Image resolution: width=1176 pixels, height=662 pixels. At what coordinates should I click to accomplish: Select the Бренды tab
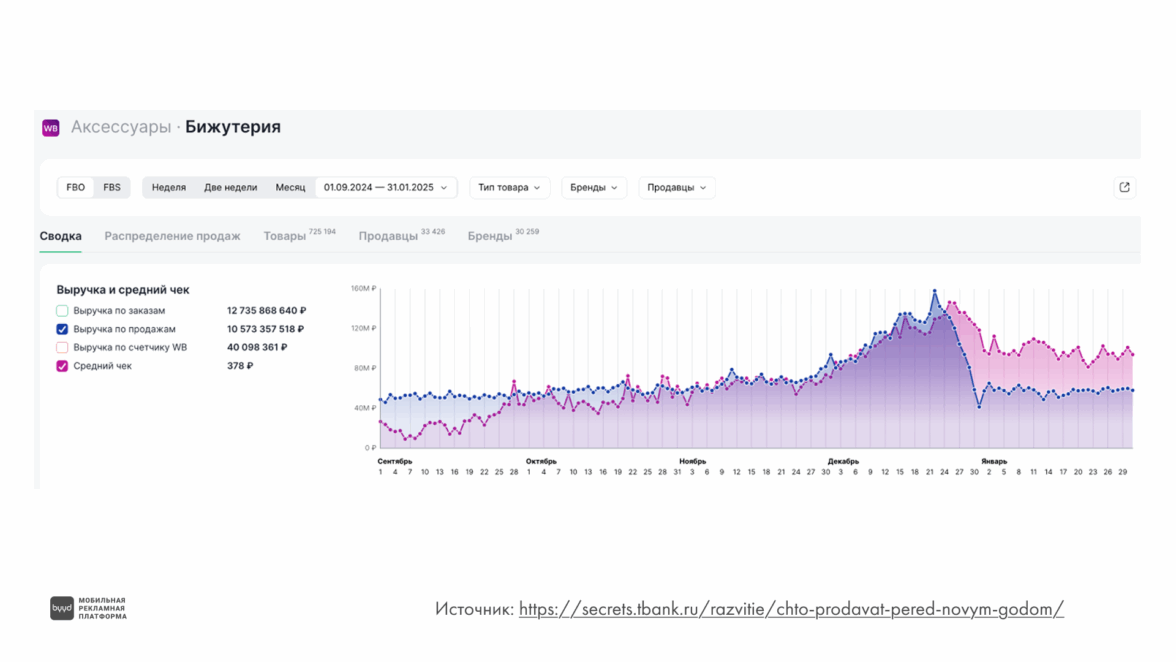[x=490, y=236]
